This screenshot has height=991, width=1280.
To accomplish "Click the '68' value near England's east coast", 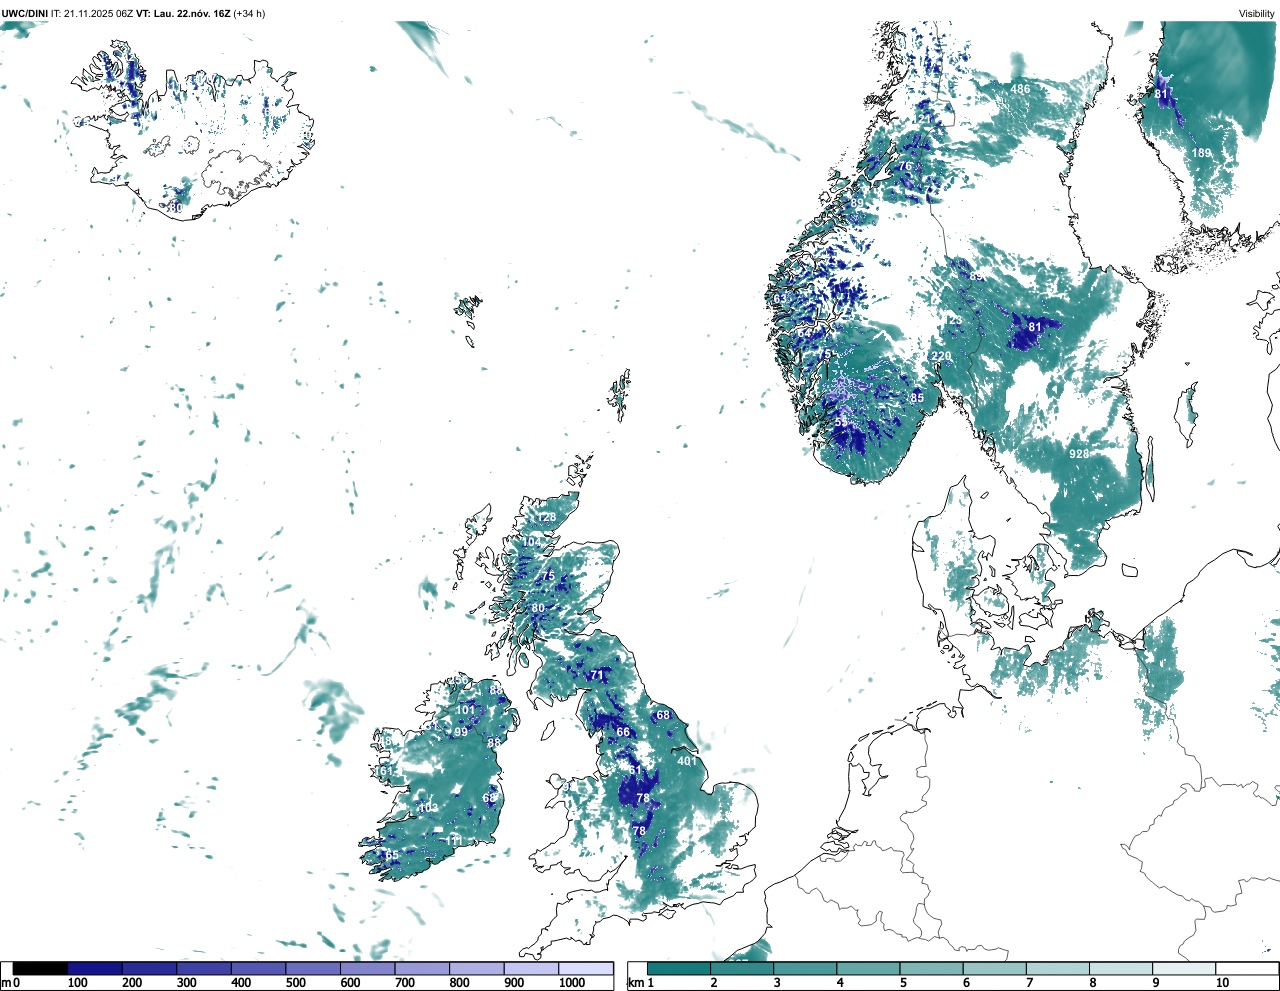I will [663, 715].
